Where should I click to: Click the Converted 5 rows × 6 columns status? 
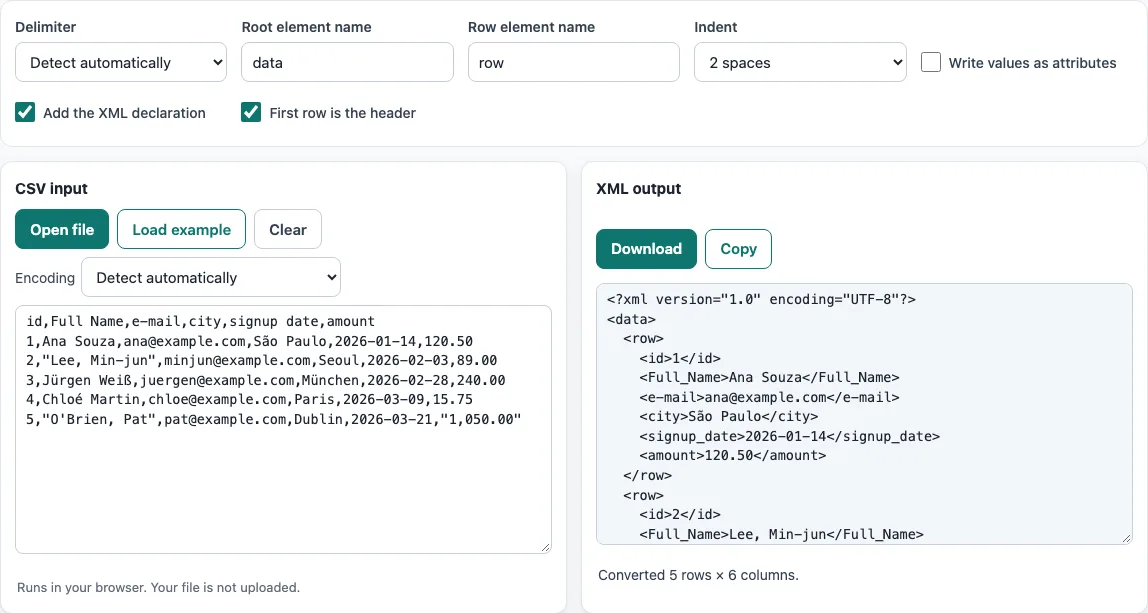tap(698, 575)
